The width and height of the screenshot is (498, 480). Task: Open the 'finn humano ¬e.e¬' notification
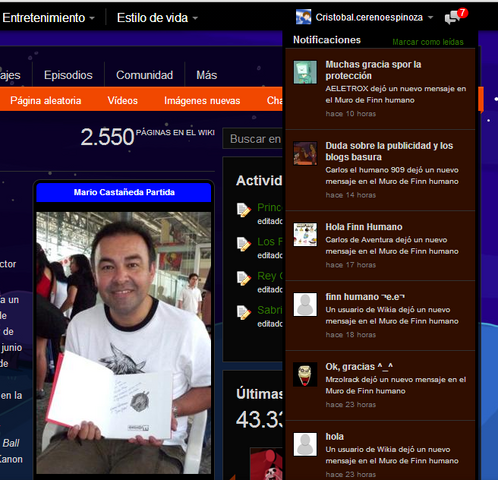[x=365, y=297]
